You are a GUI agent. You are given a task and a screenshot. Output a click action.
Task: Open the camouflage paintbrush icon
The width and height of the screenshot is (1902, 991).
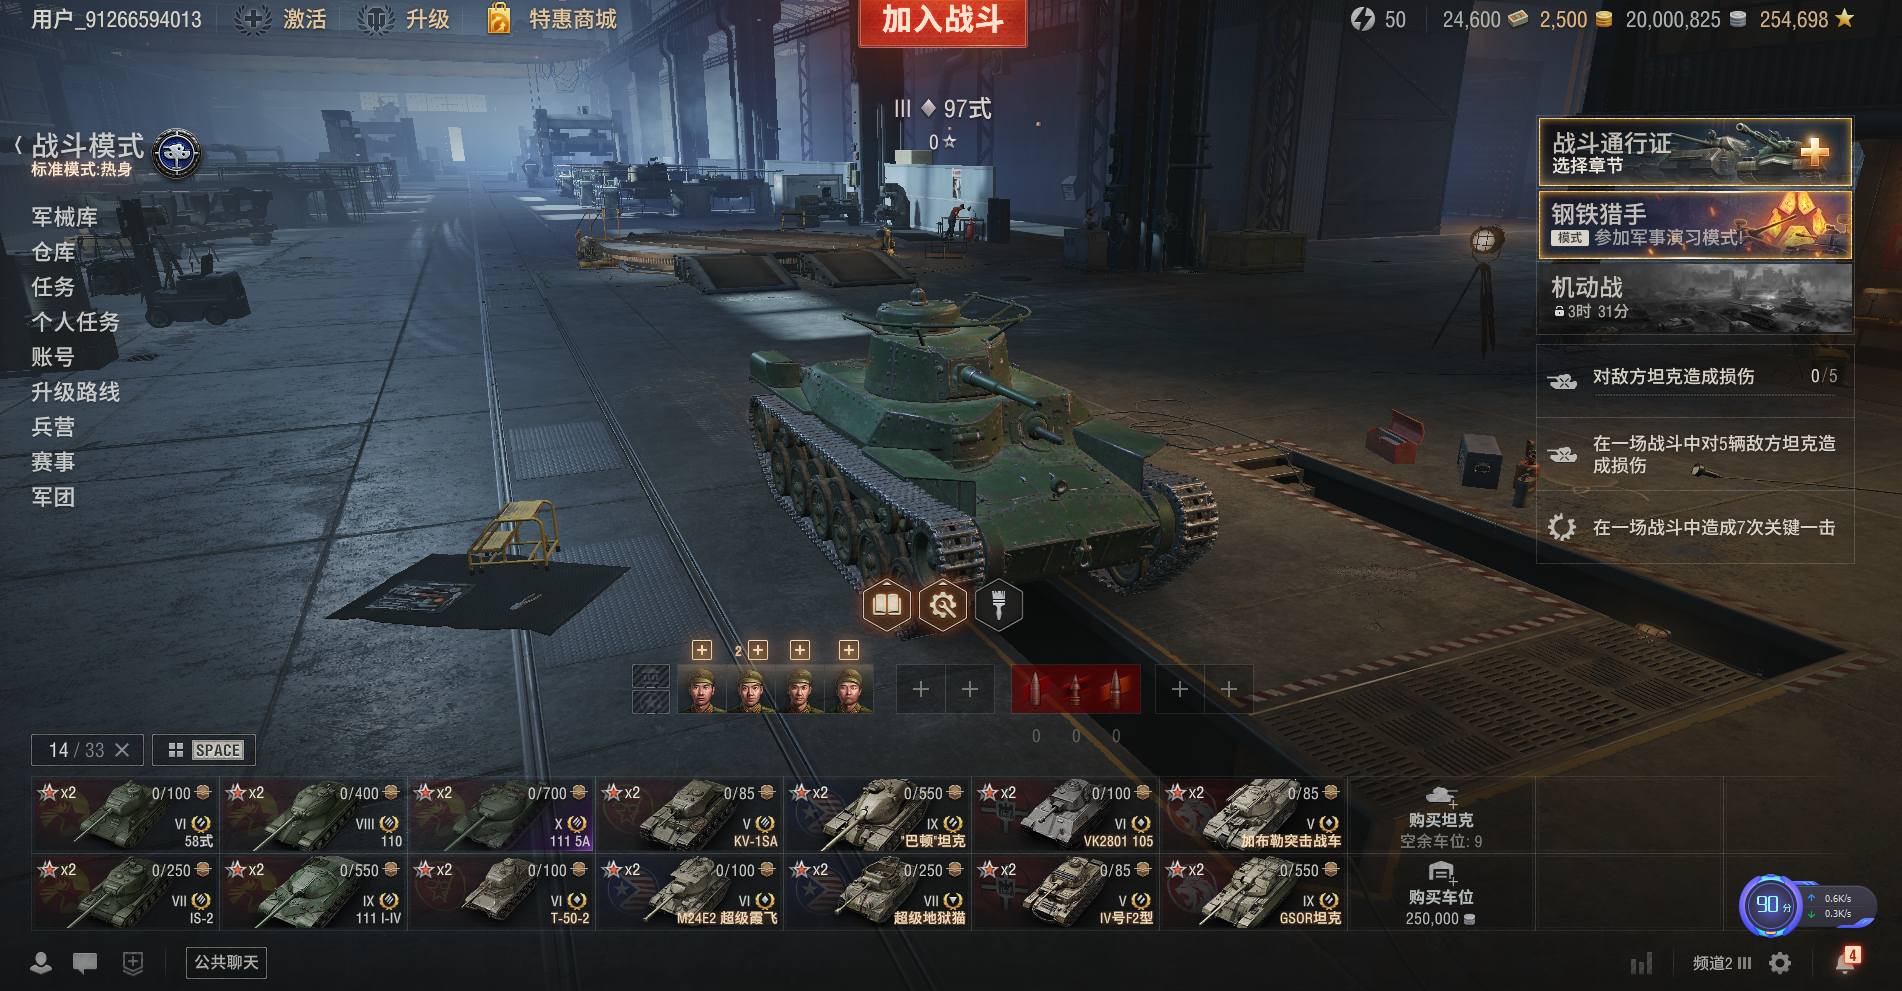(x=998, y=605)
